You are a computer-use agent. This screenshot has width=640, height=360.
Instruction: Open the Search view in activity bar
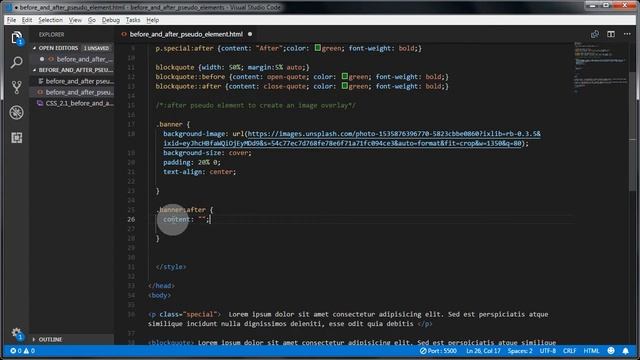pyautogui.click(x=16, y=62)
